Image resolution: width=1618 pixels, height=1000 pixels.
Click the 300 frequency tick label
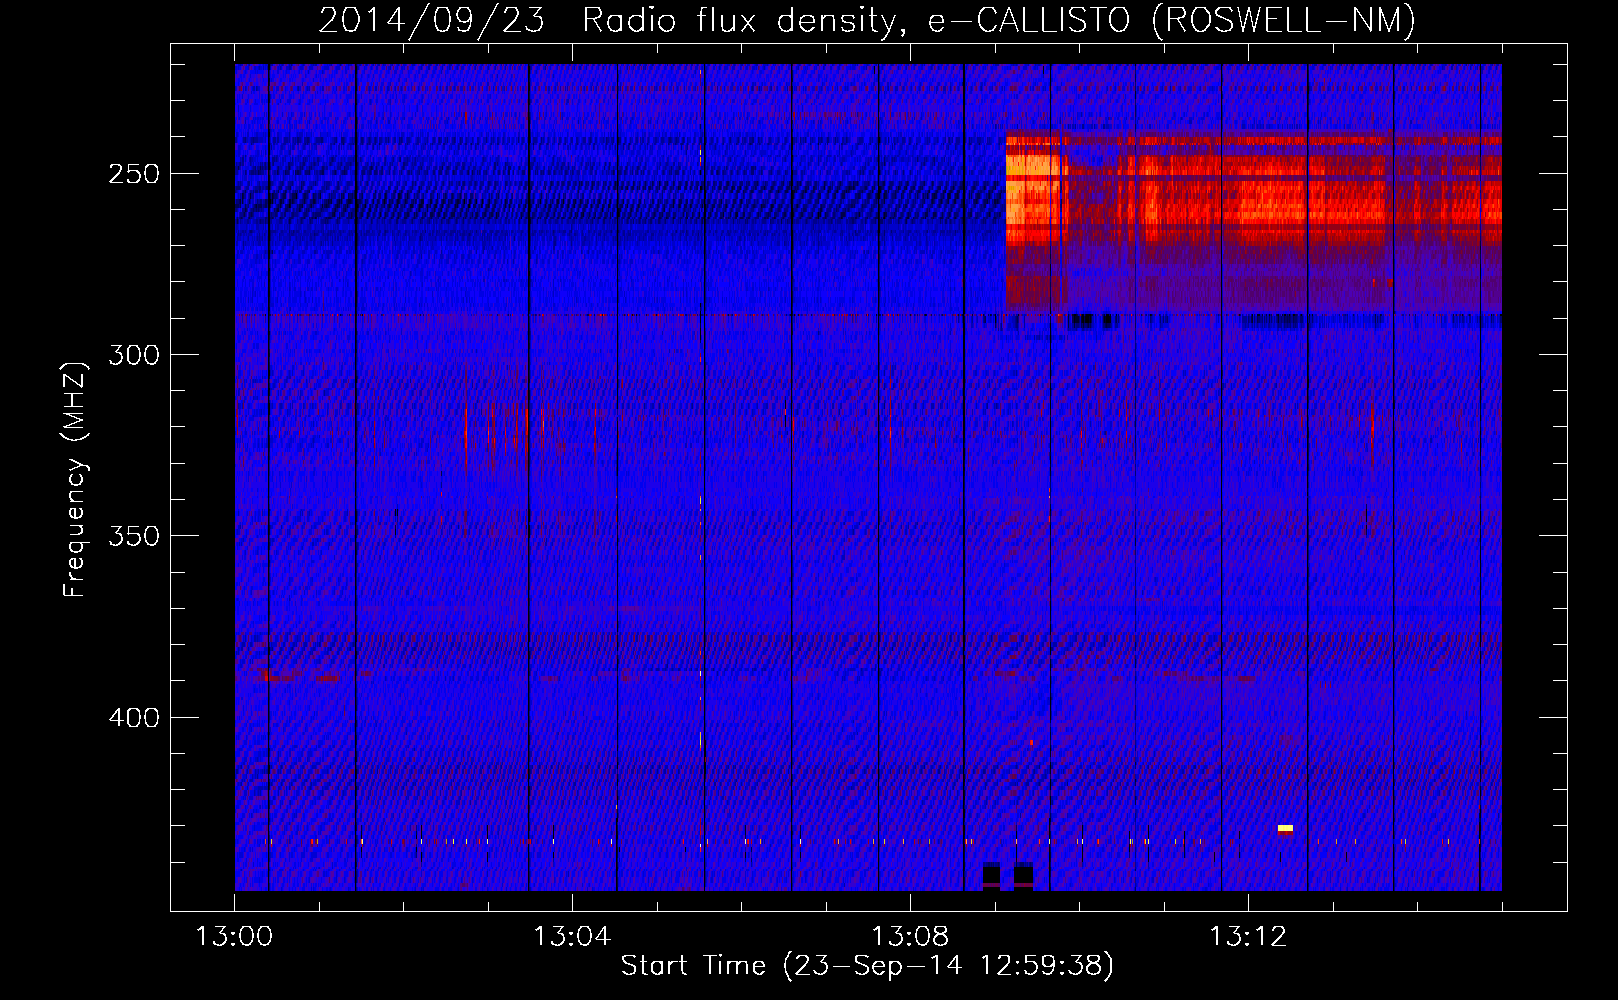(x=135, y=355)
